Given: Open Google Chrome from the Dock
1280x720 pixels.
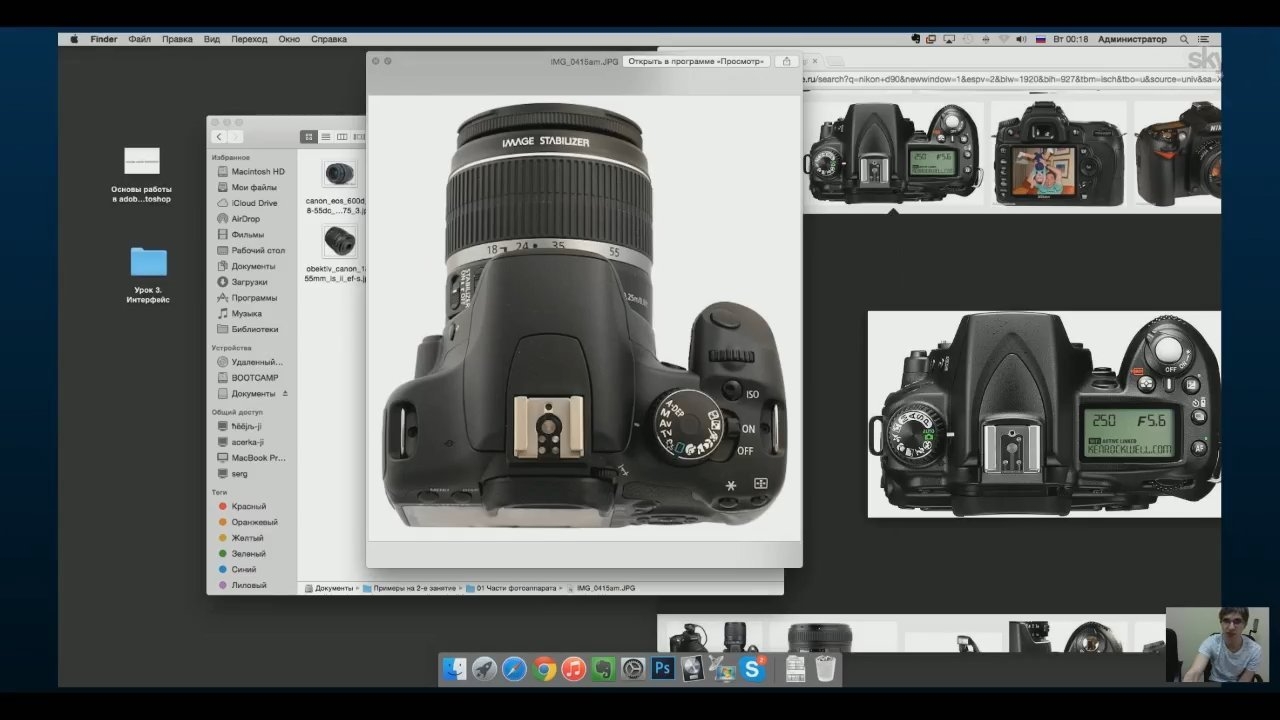Looking at the screenshot, I should (544, 669).
